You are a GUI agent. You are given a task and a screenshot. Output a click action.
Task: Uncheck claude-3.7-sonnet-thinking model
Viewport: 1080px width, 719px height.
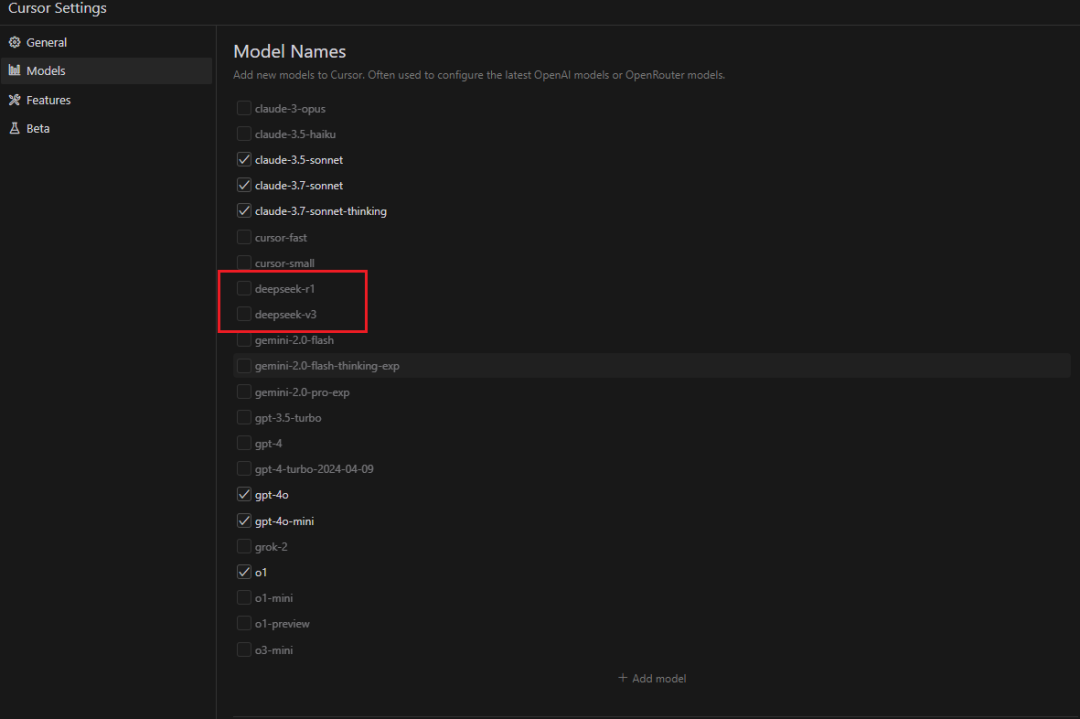tap(244, 211)
